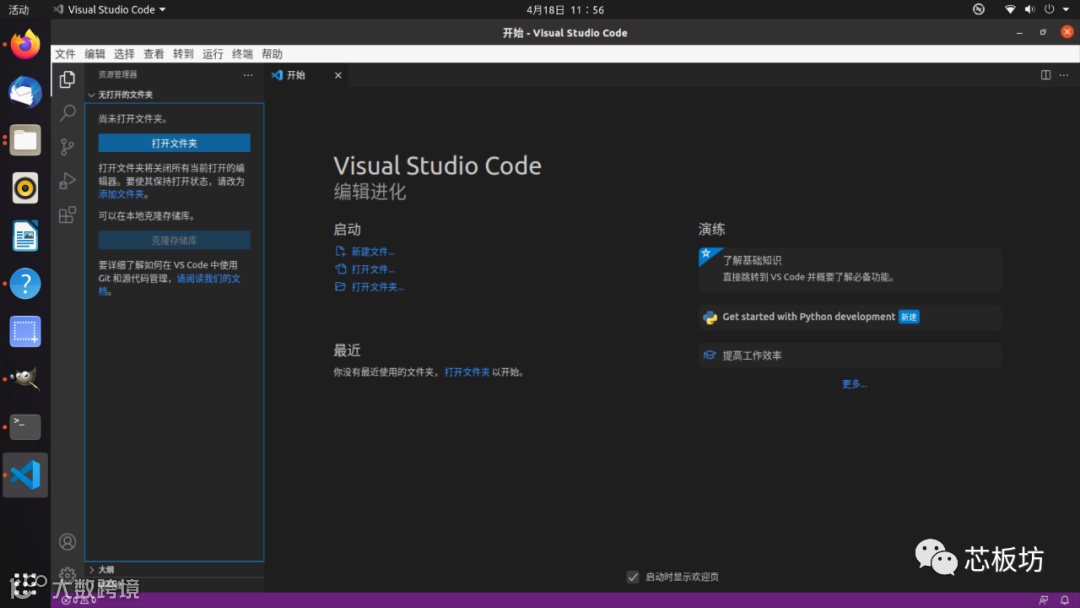Click 打开文件夹 link under 最近
This screenshot has width=1080, height=608.
click(x=467, y=373)
